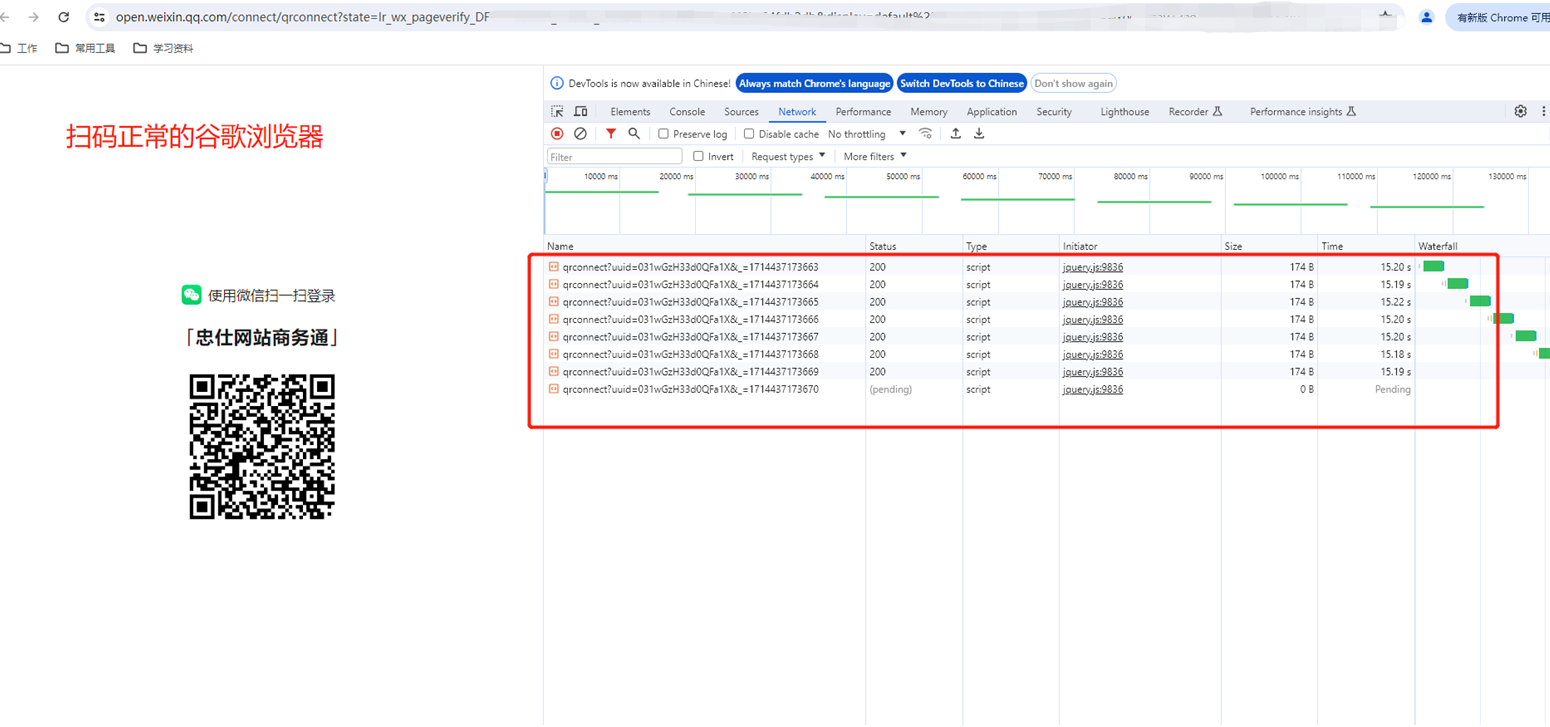Switch to the Recorder tab
The width and height of the screenshot is (1550, 727).
(1196, 112)
